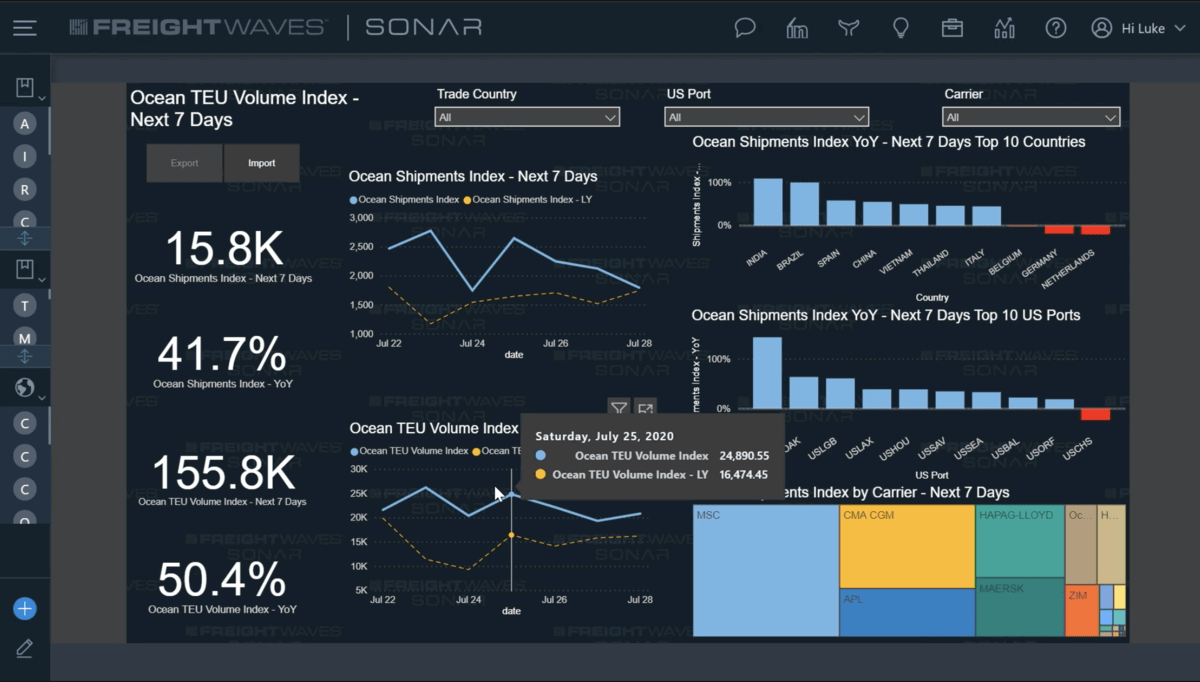Viewport: 1200px width, 682px height.
Task: Select the R item in sidebar
Action: [25, 190]
